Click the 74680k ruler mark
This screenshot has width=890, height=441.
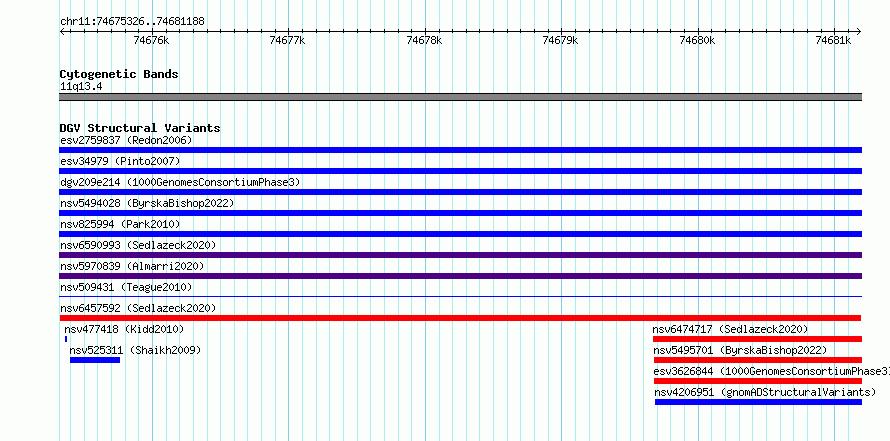[698, 40]
